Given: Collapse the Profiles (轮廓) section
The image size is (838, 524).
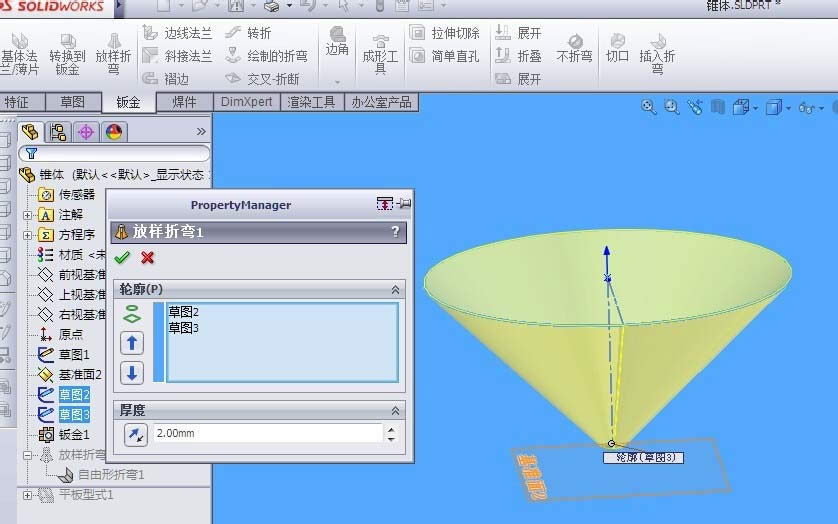Looking at the screenshot, I should click(x=395, y=289).
